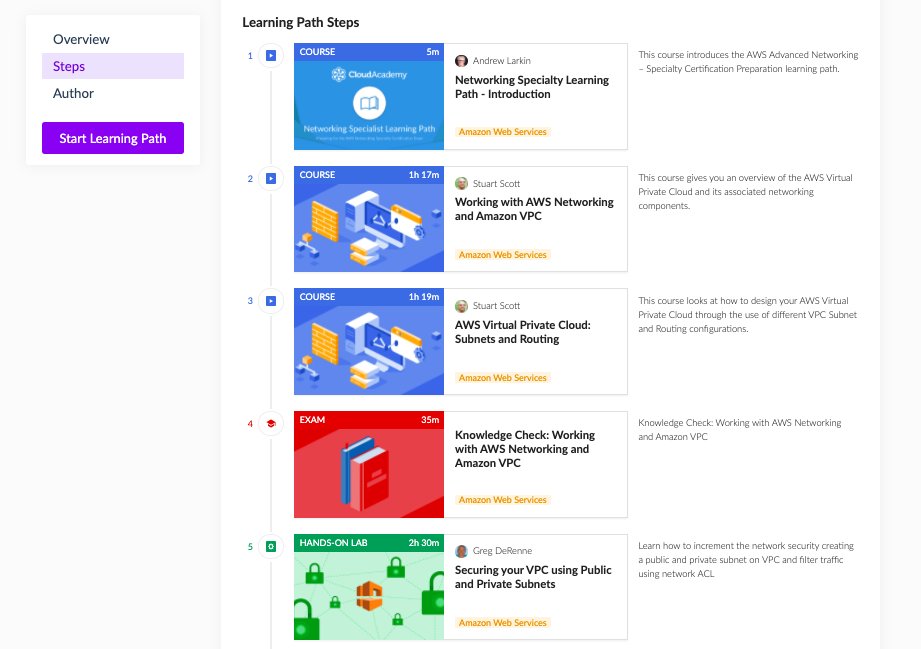
Task: Click the Knowledge Check description text
Action: point(740,430)
